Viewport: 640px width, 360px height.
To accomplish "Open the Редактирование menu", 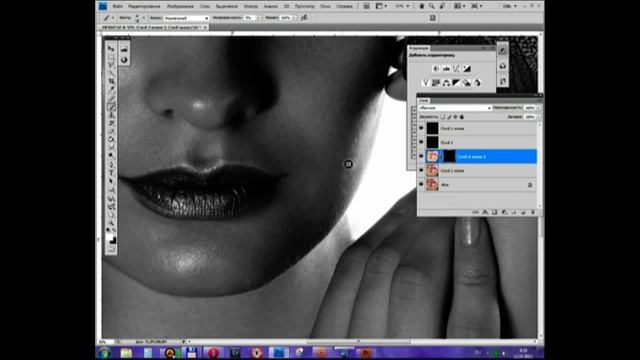I will (x=144, y=7).
